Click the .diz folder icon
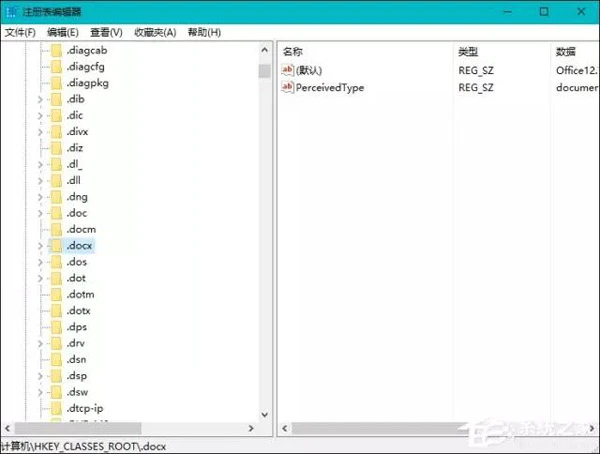This screenshot has height=454, width=600. [56, 148]
